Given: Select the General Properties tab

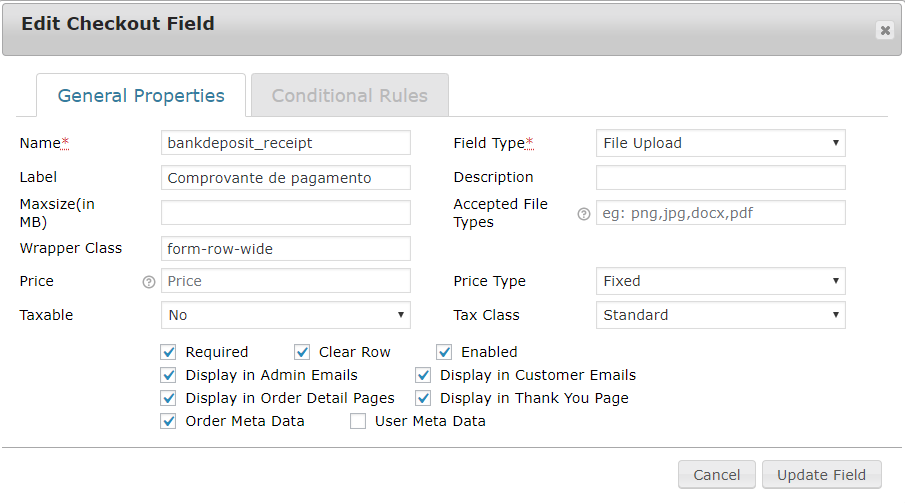Looking at the screenshot, I should pos(141,96).
